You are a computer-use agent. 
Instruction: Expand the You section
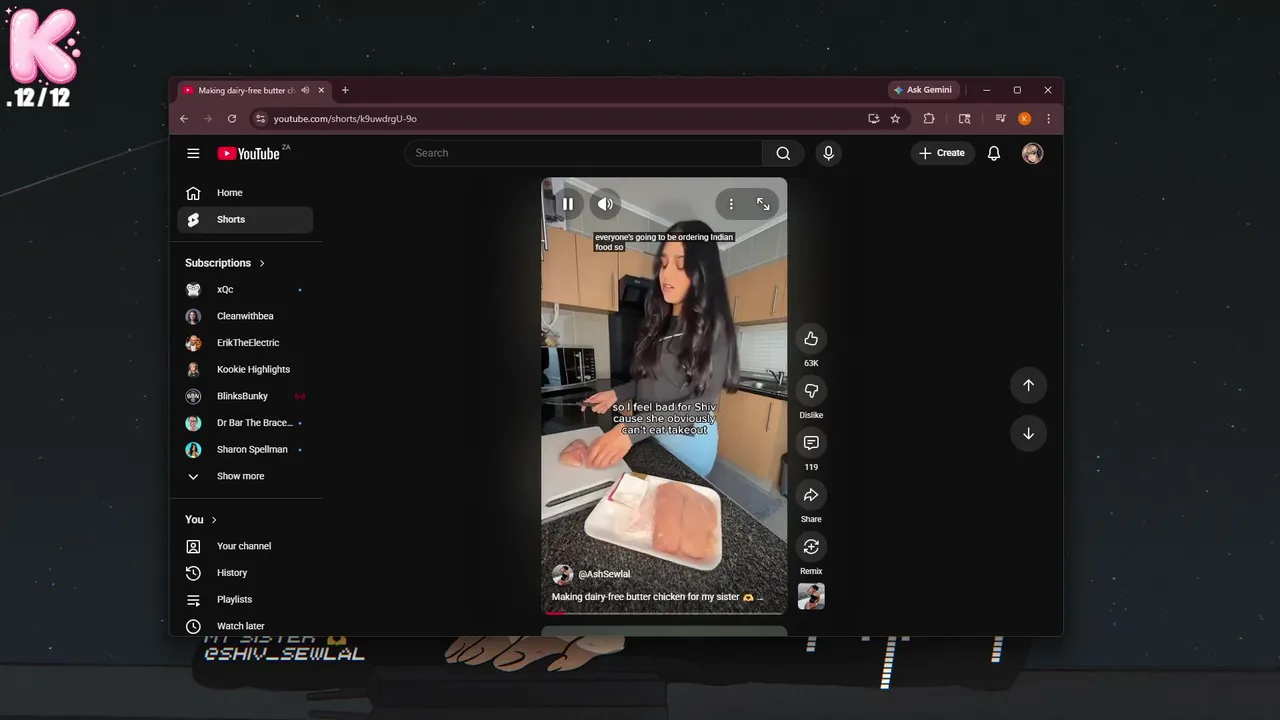(201, 520)
